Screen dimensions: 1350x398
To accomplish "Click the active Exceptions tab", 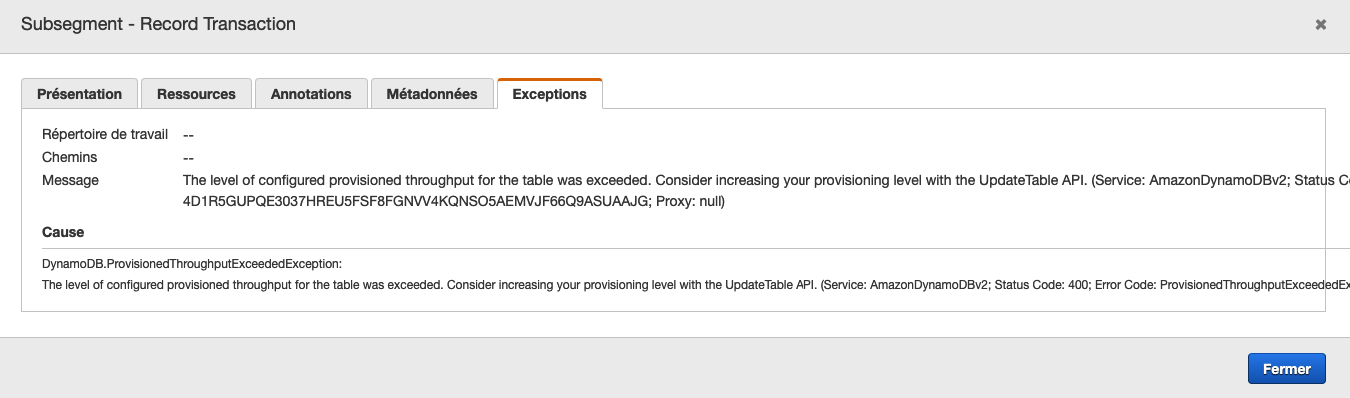I will coord(549,93).
